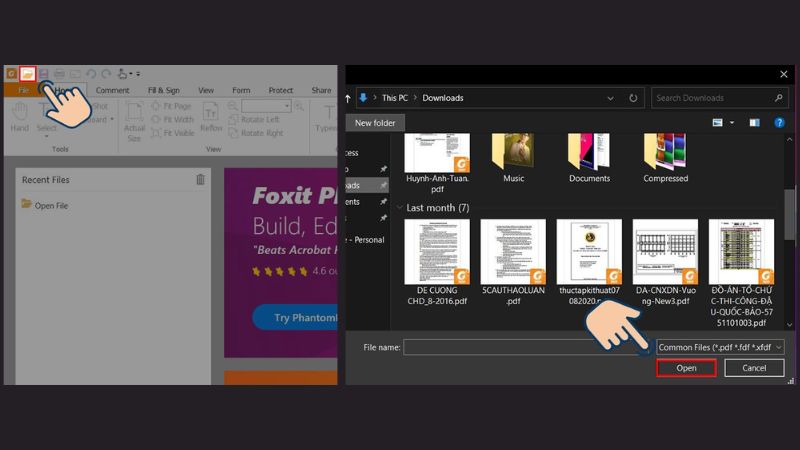Select Fit Width view option
Viewport: 800px width, 450px height.
click(x=176, y=120)
